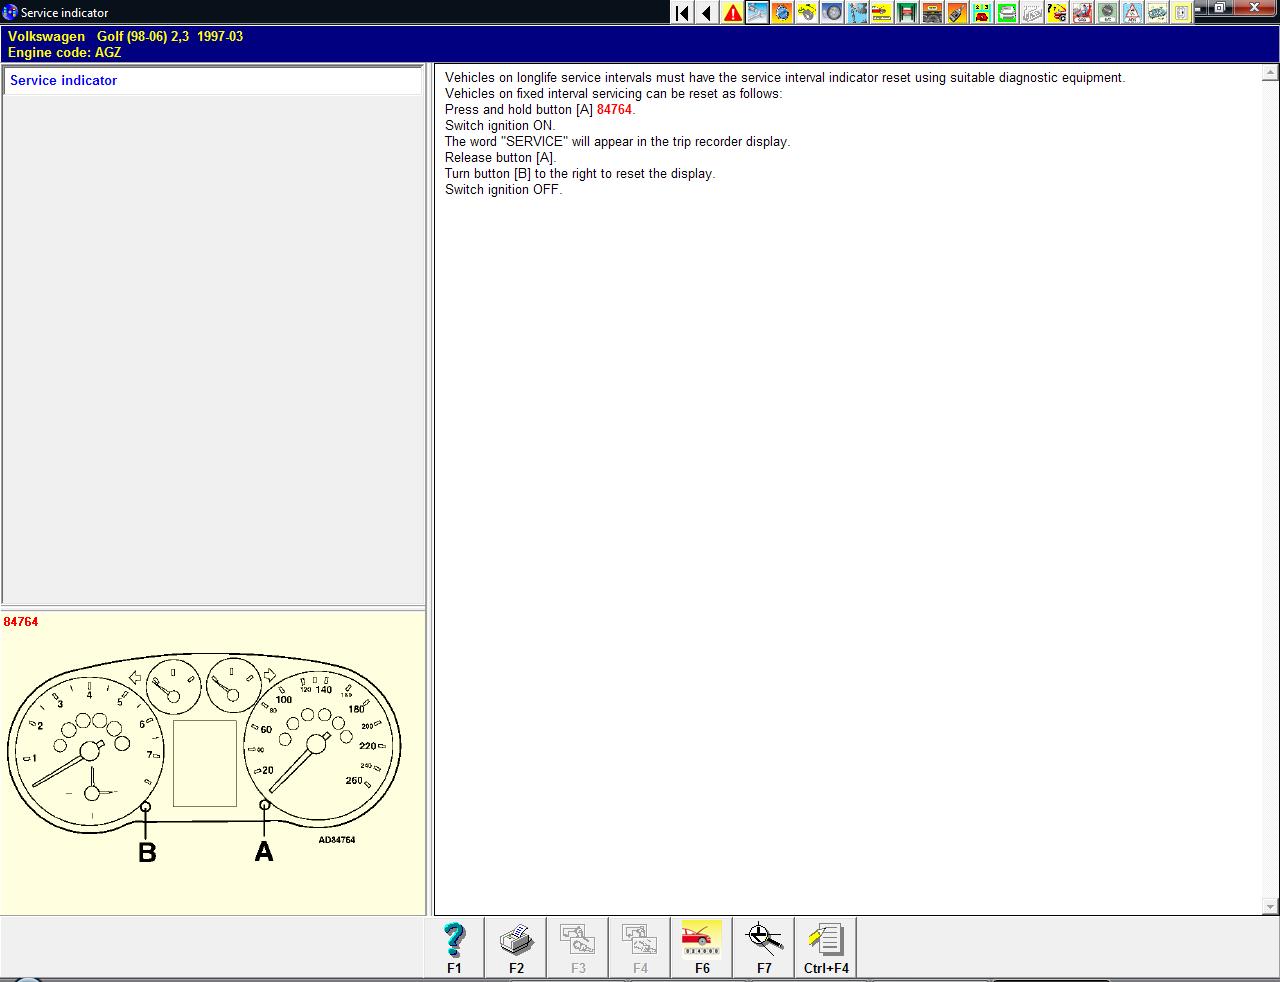Select Service indicator in the left panel
Image resolution: width=1280 pixels, height=982 pixels.
(x=63, y=80)
